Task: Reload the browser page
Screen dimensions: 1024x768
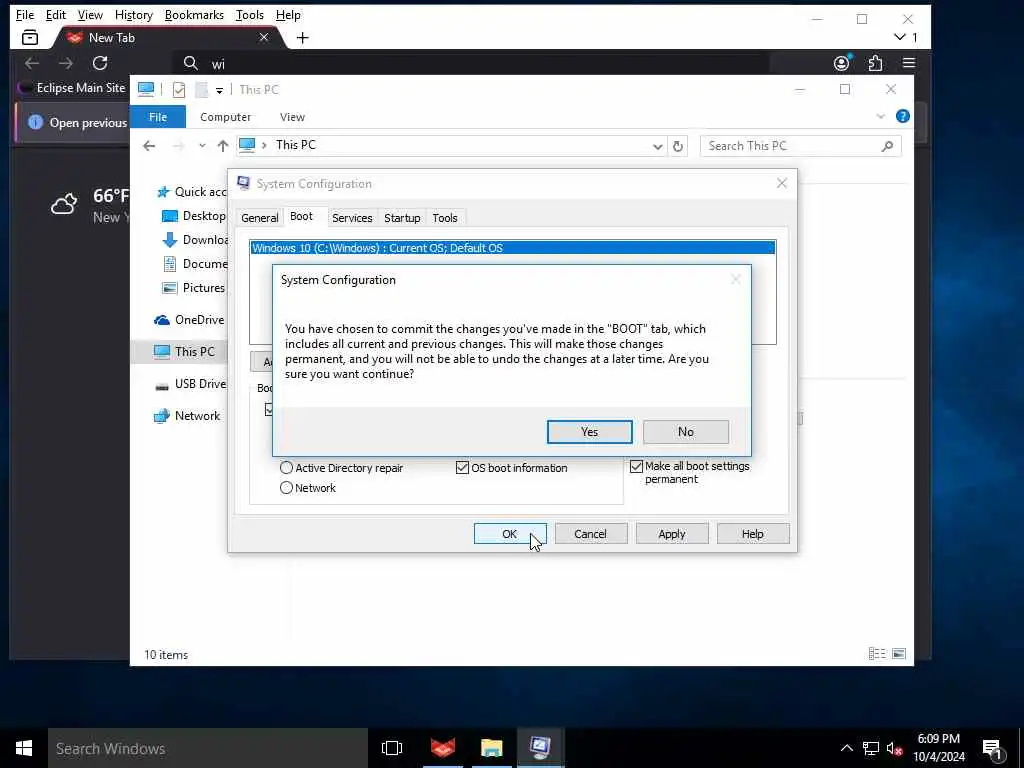Action: click(x=100, y=63)
